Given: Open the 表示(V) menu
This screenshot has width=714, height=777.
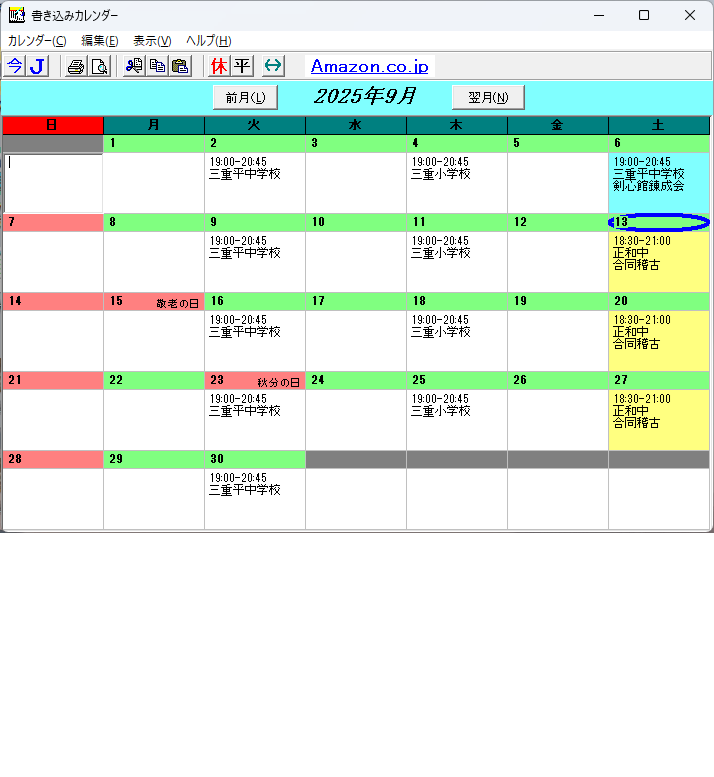Looking at the screenshot, I should 152,40.
